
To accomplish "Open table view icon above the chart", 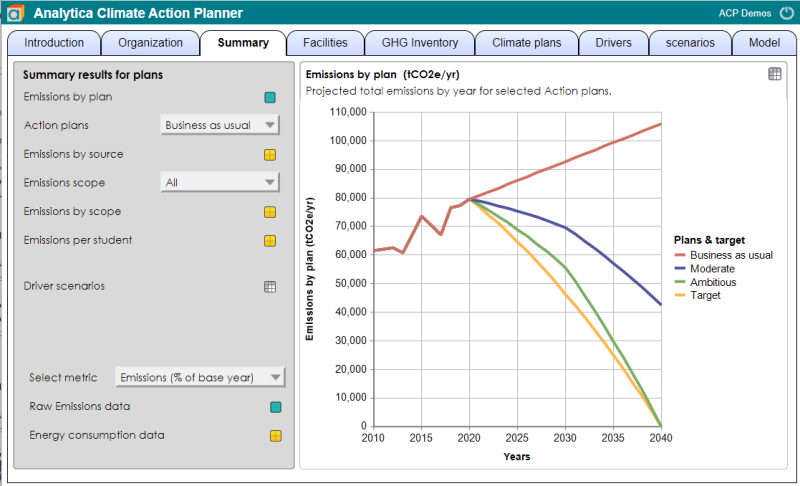I will click(x=774, y=74).
